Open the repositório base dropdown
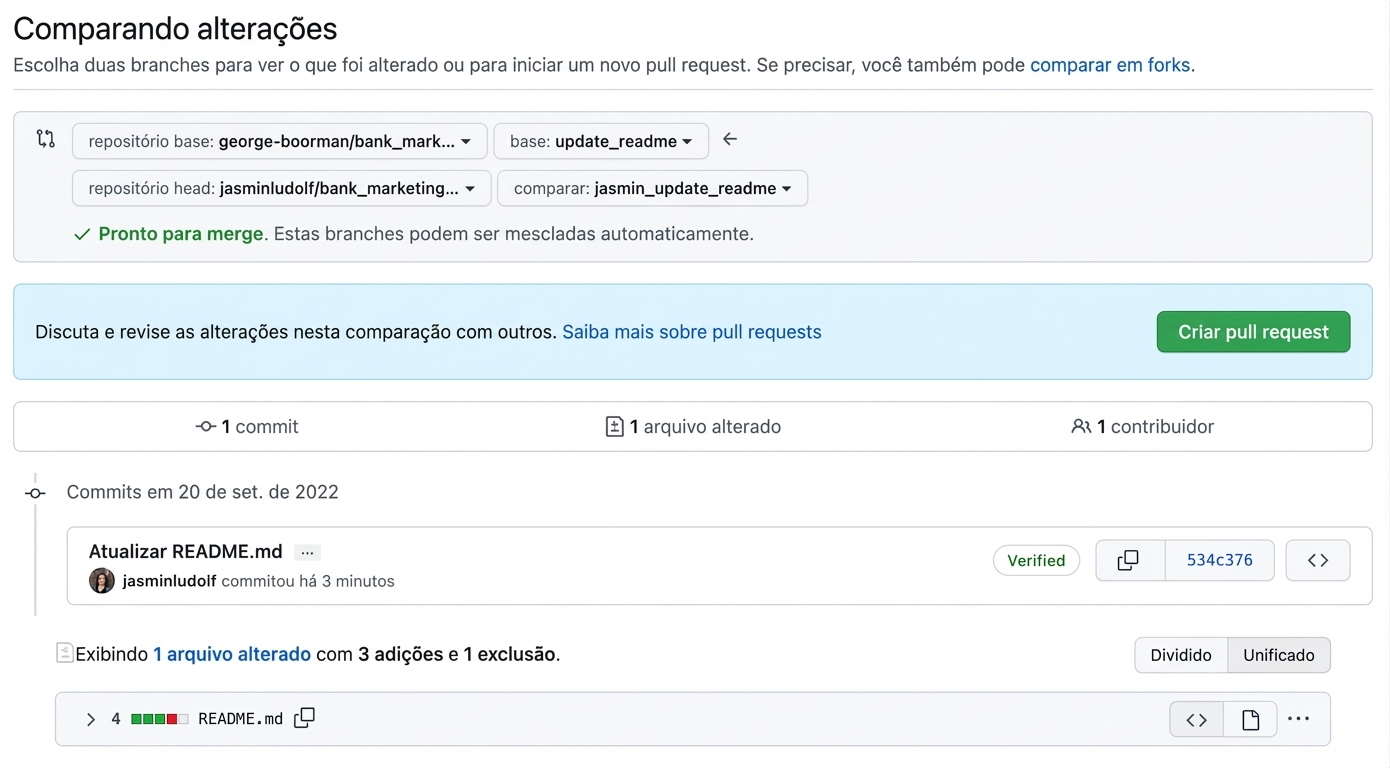Screen dimensions: 1390x768 click(x=280, y=141)
